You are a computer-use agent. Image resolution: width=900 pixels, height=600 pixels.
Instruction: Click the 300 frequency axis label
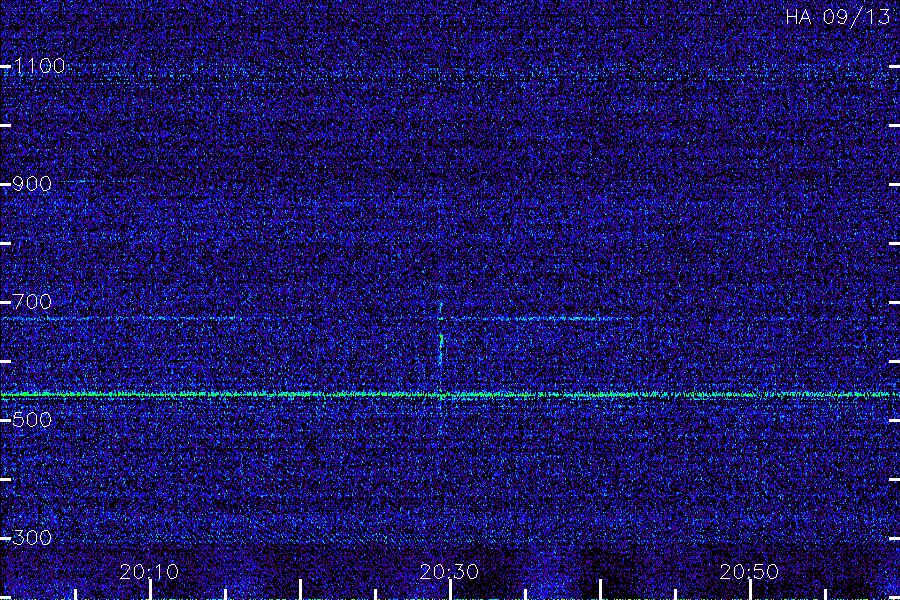click(32, 537)
